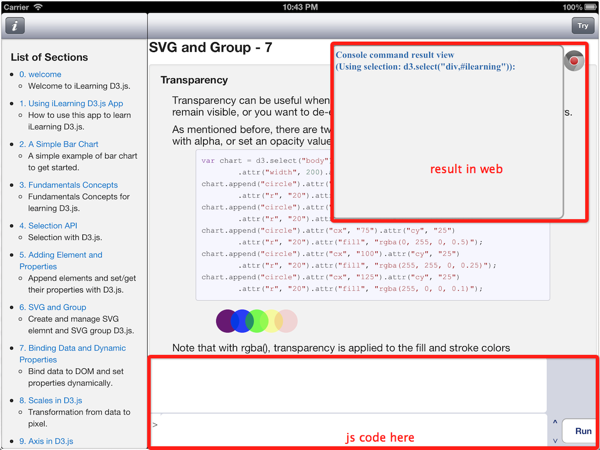Click the Wi-Fi icon in status bar

point(38,7)
